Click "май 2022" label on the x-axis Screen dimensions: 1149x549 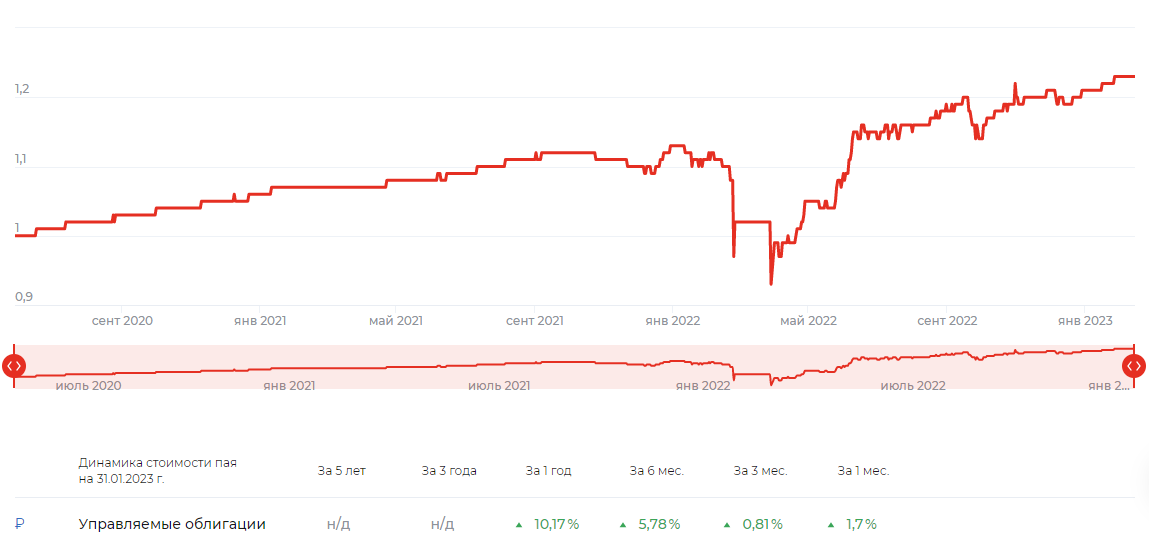(808, 321)
